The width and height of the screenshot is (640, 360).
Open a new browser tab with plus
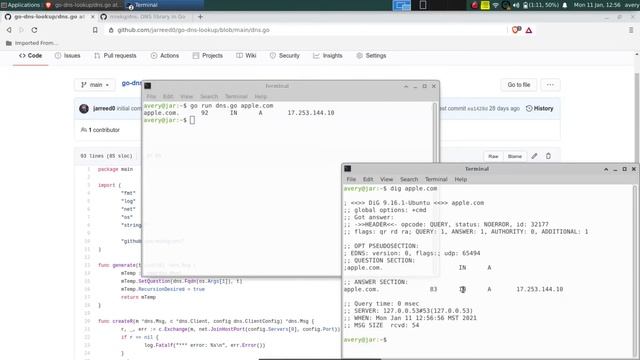pos(200,17)
